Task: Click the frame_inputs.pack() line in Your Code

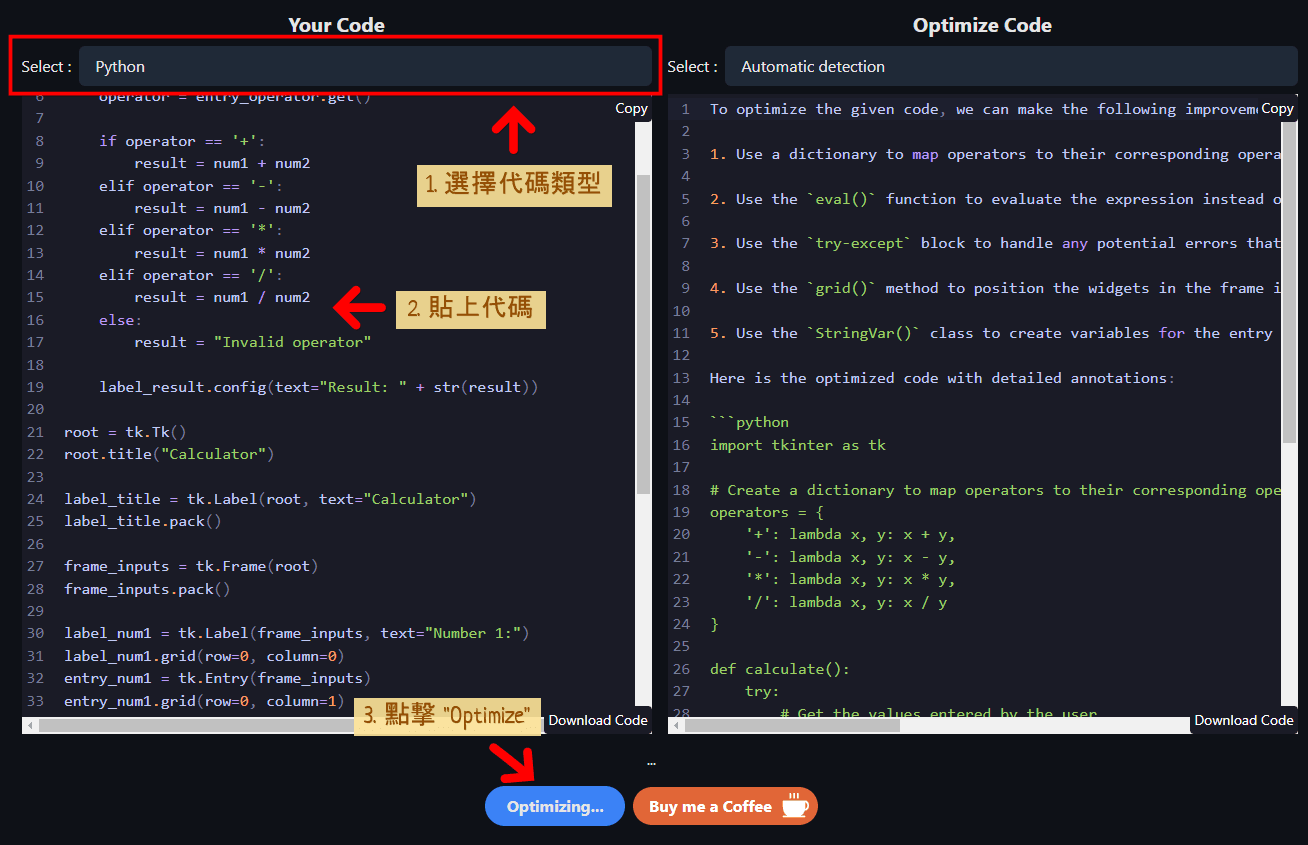Action: coord(147,589)
